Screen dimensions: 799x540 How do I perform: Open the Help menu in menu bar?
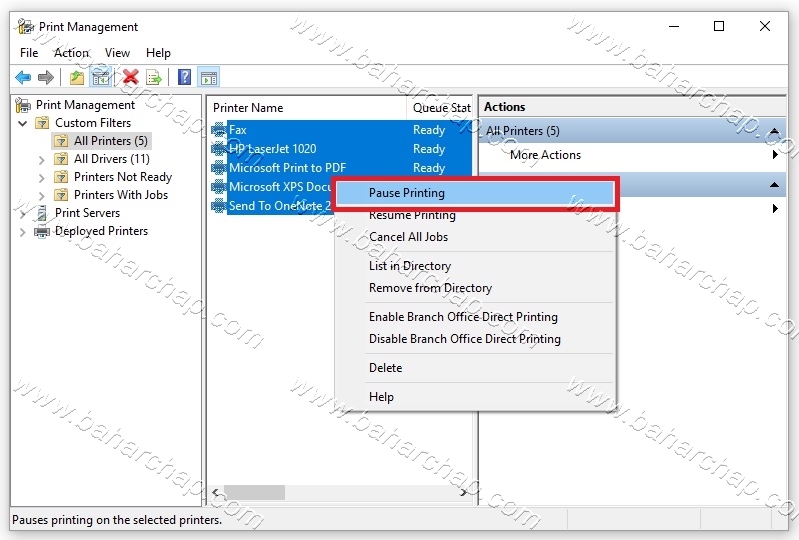pyautogui.click(x=158, y=52)
